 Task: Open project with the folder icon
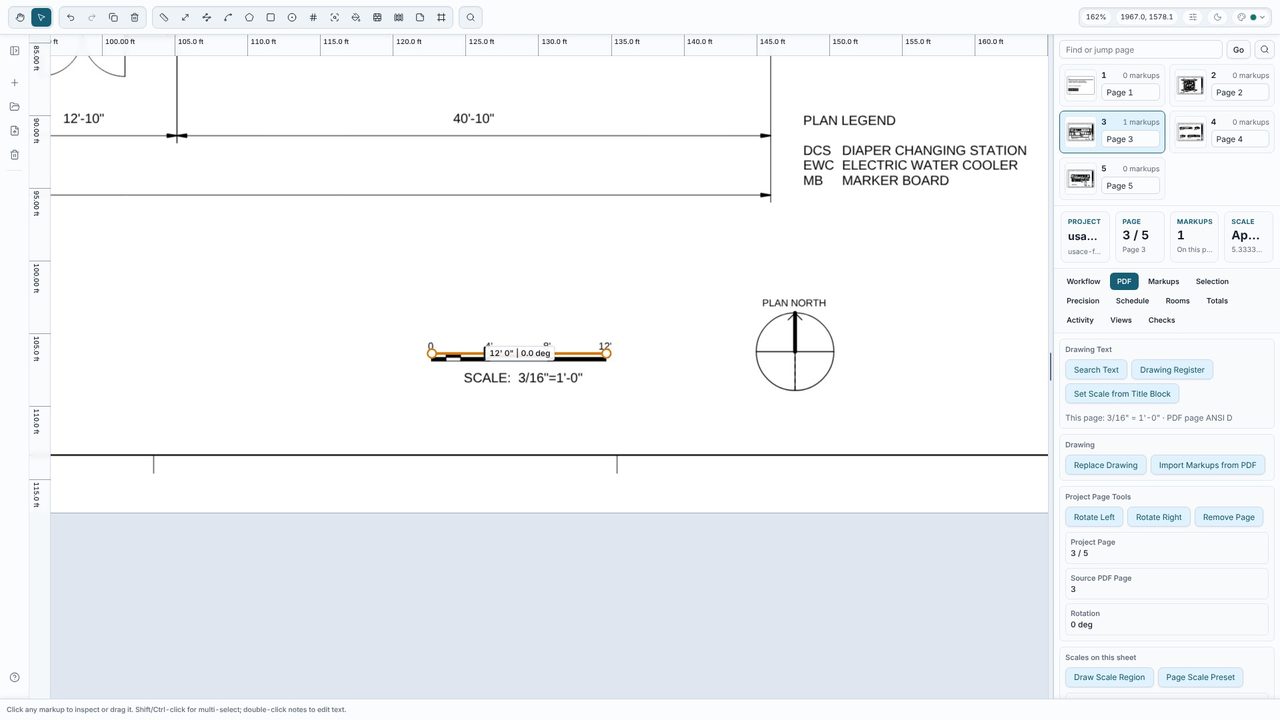[15, 107]
